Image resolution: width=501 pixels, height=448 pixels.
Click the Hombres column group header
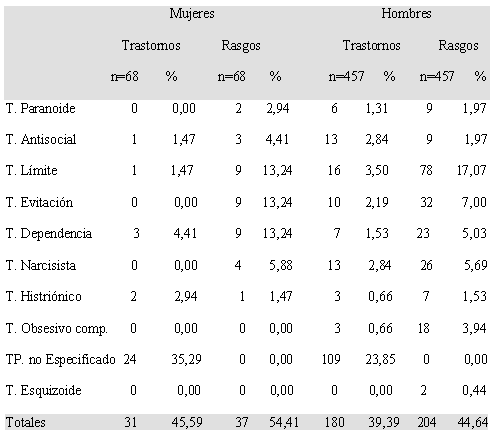coord(406,14)
